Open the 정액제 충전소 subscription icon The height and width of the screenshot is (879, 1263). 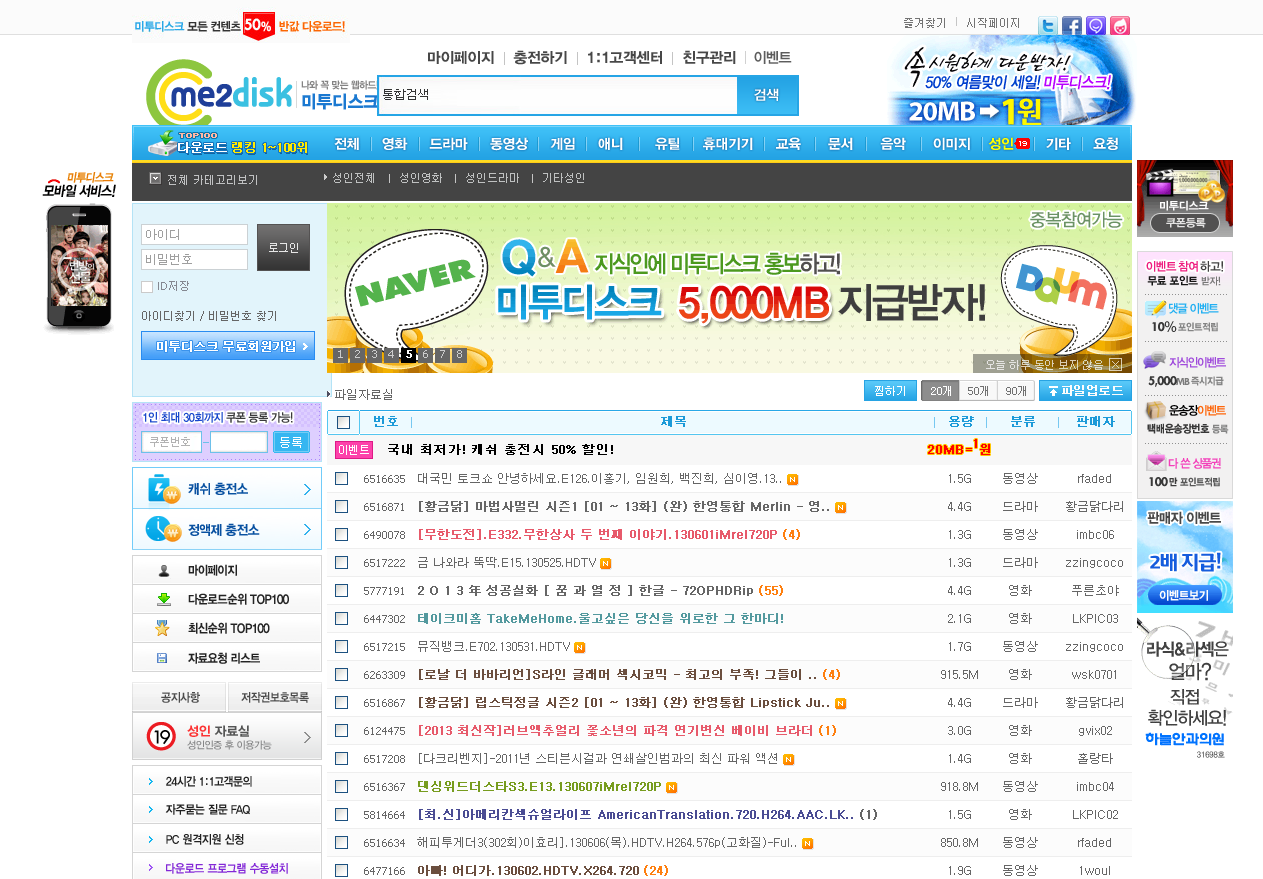[162, 529]
